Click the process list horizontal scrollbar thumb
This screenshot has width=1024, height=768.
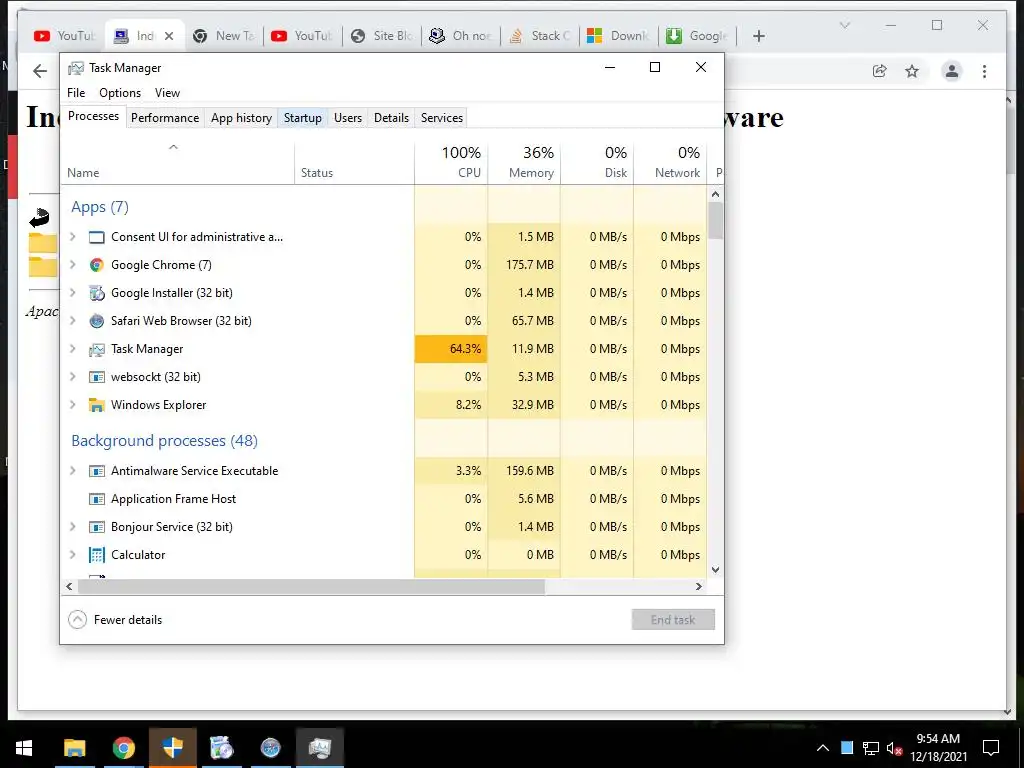[x=312, y=586]
